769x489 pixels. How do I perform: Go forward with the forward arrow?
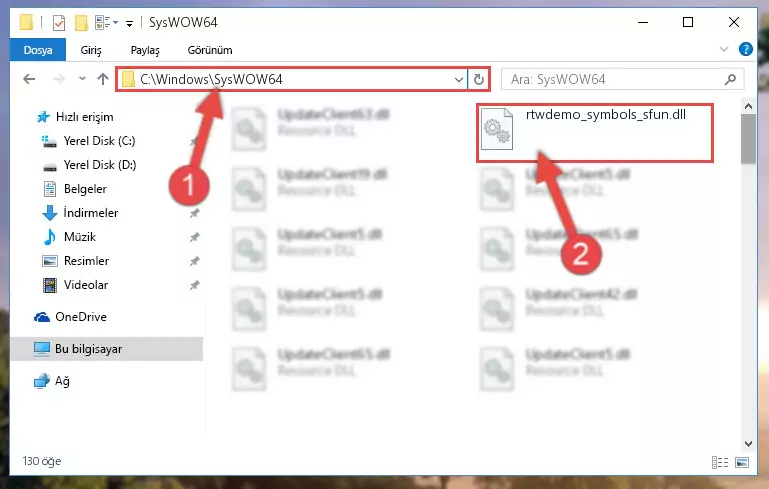tap(58, 79)
